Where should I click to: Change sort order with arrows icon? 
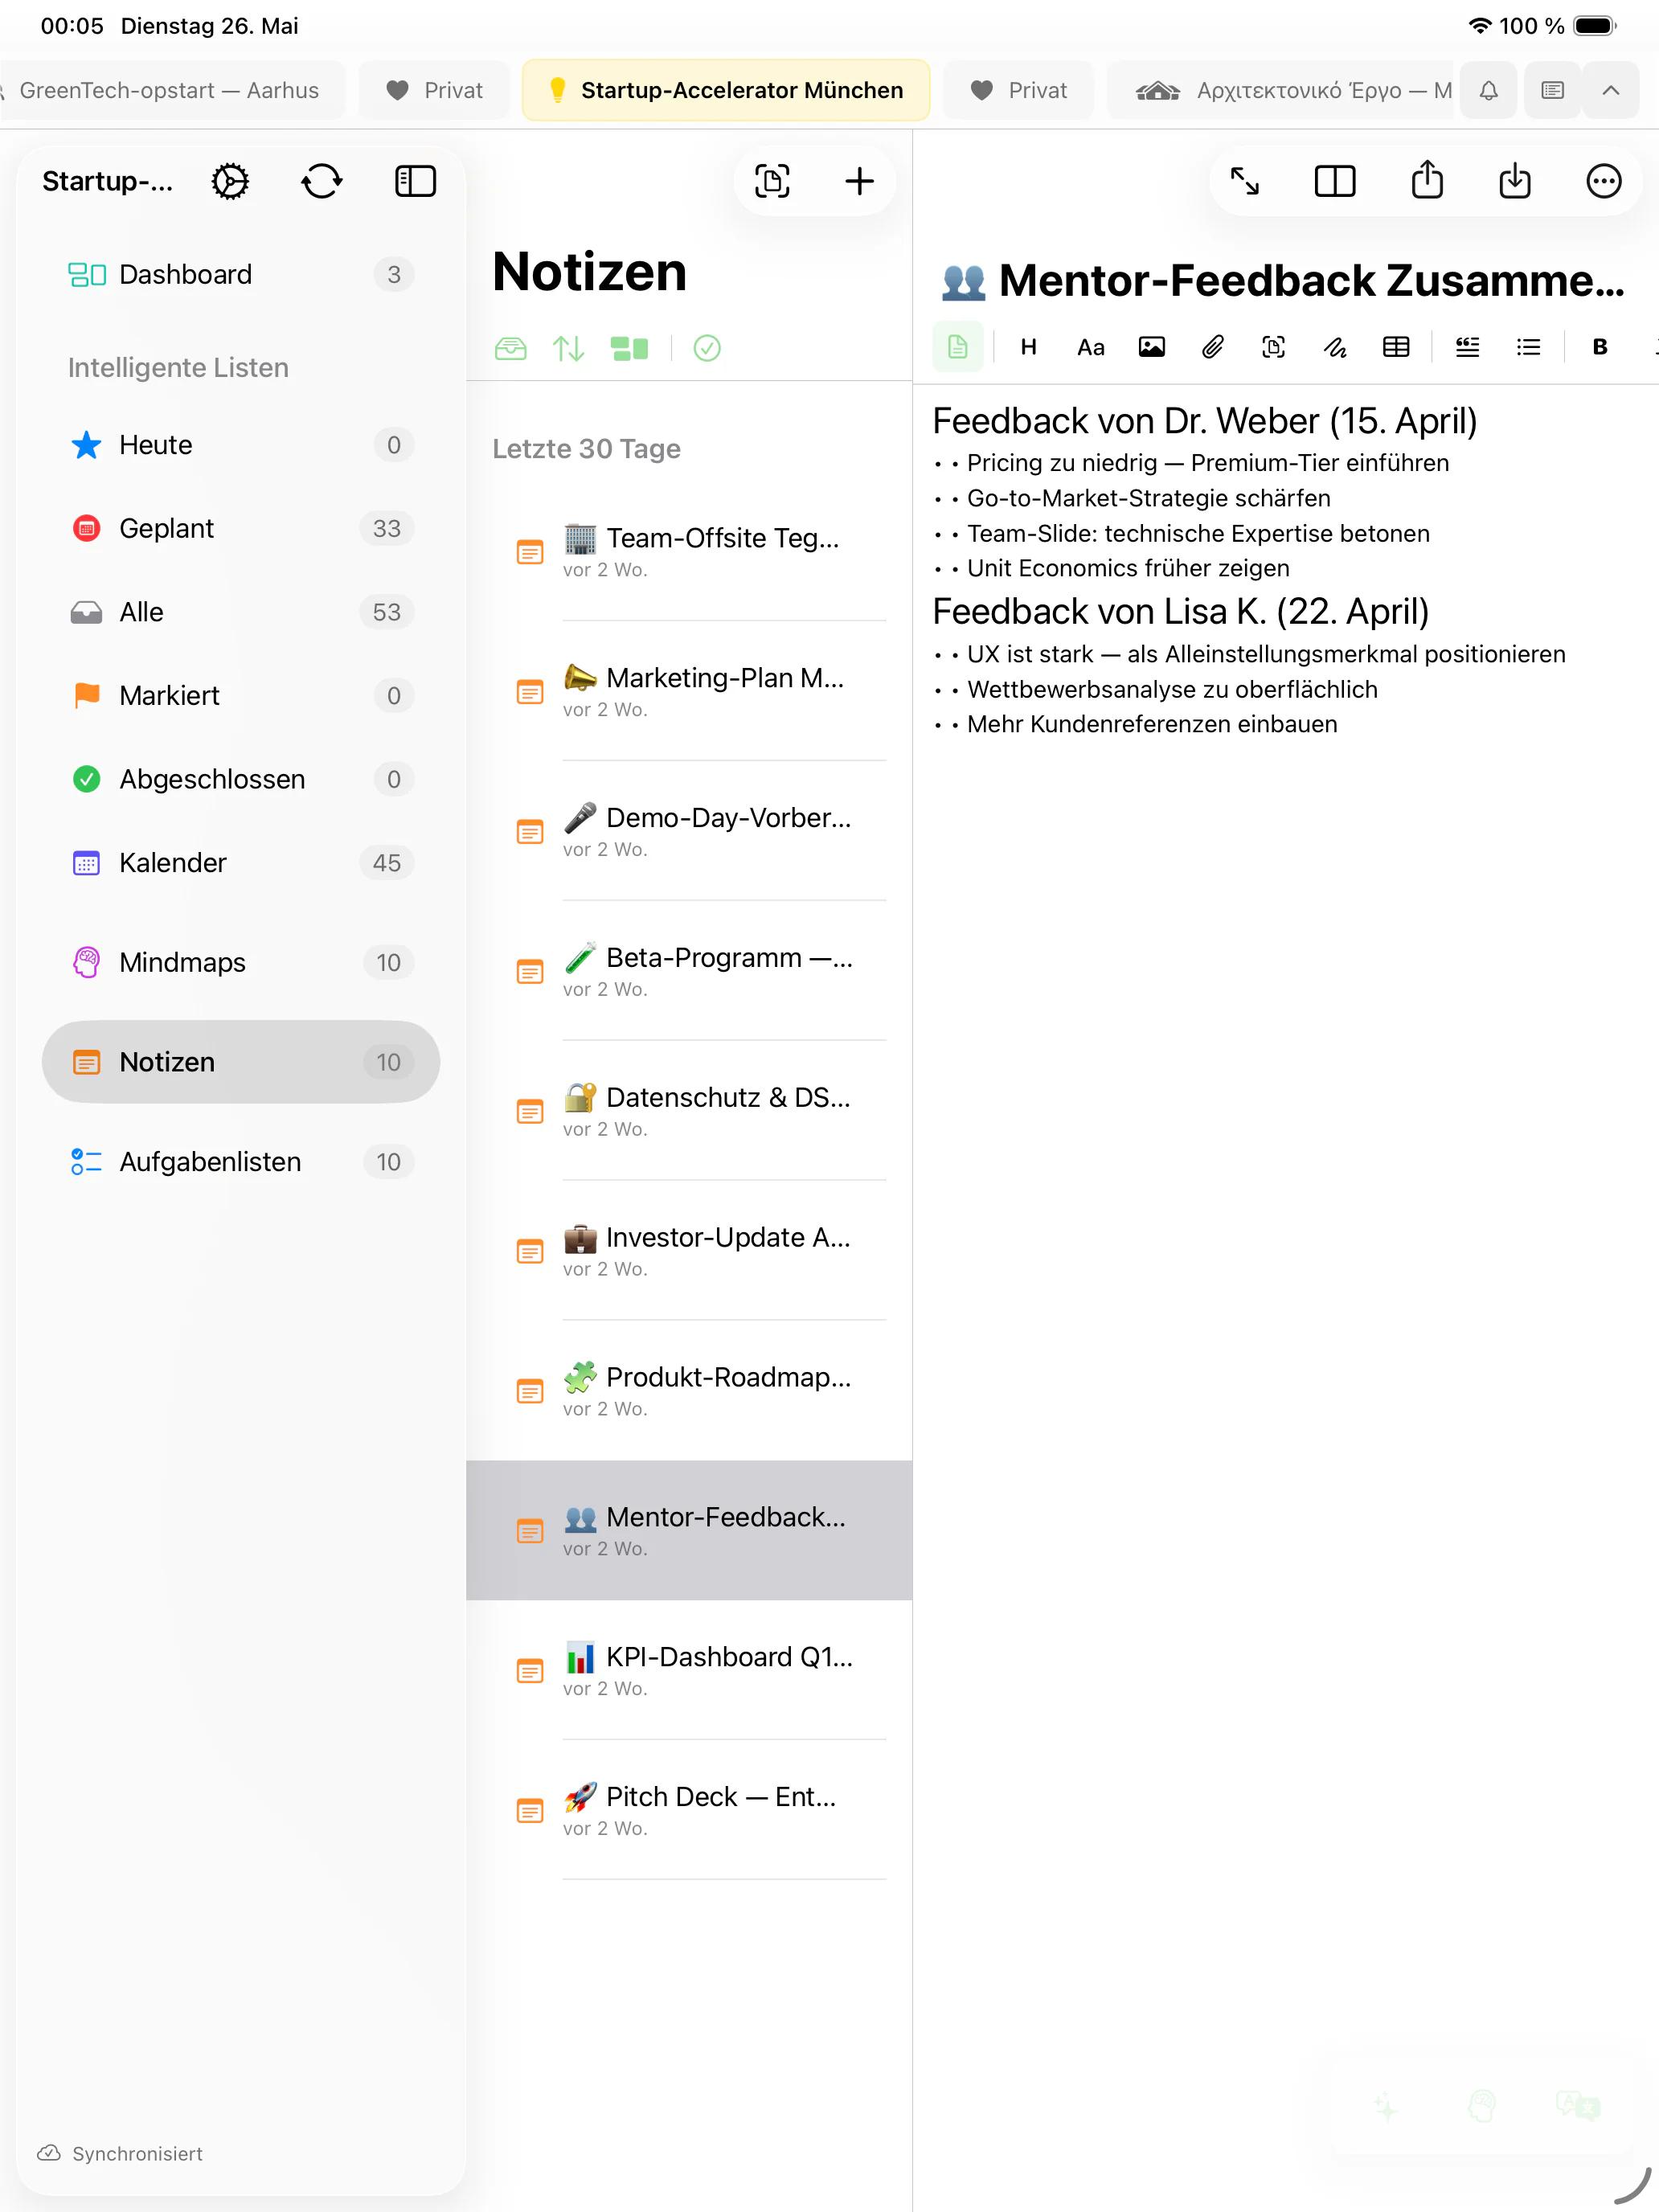coord(569,348)
